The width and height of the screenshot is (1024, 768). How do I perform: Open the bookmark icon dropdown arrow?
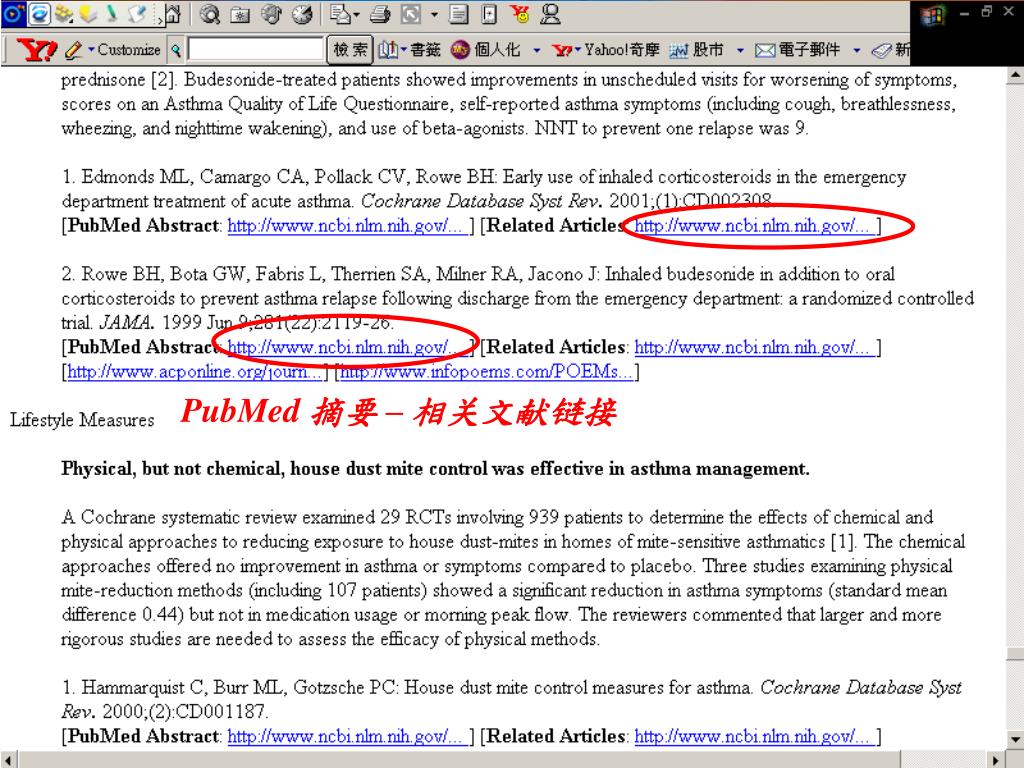click(404, 49)
